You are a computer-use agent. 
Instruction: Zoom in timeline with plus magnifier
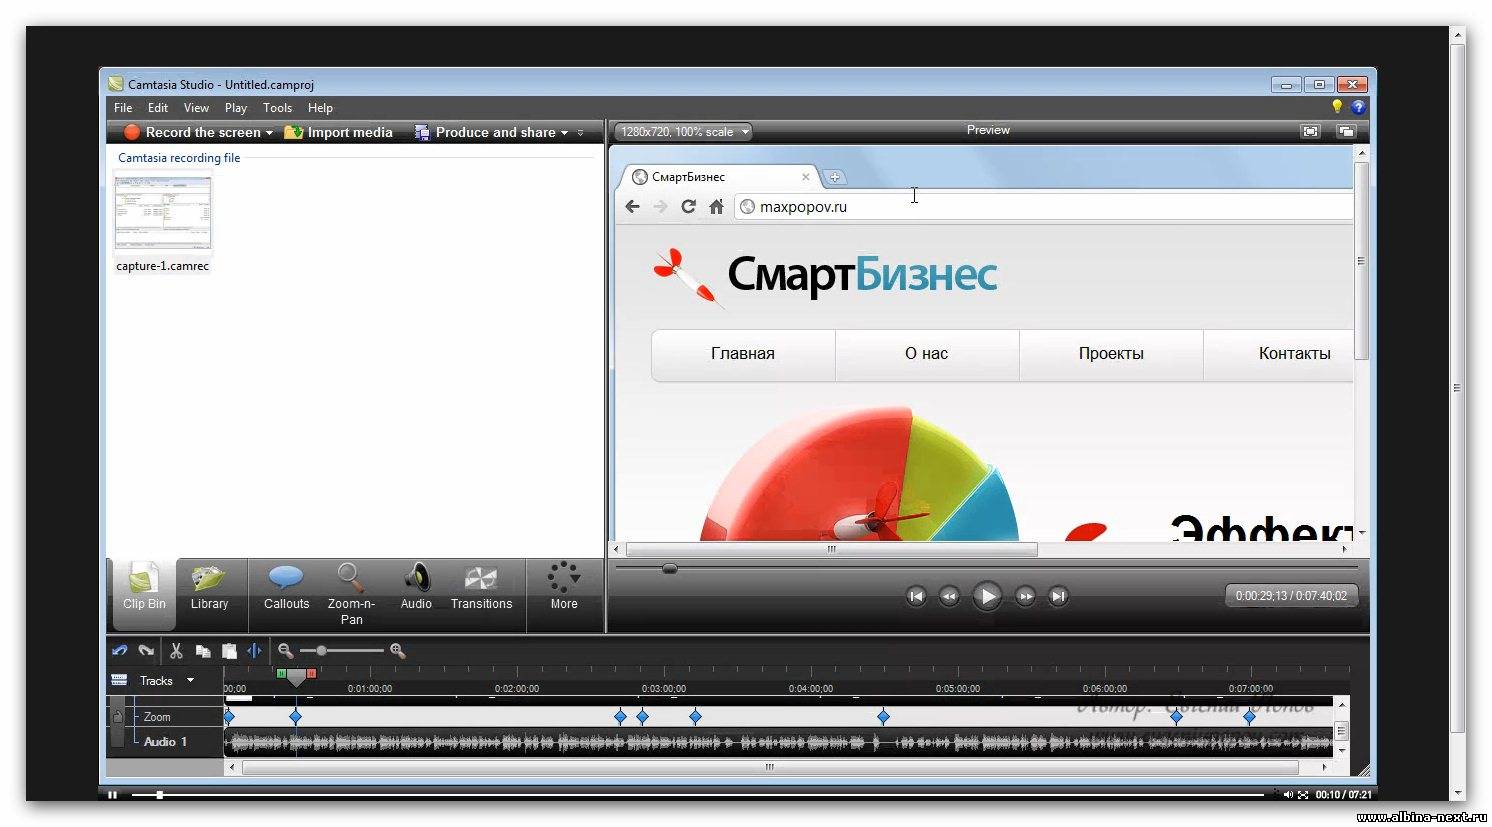coord(398,651)
